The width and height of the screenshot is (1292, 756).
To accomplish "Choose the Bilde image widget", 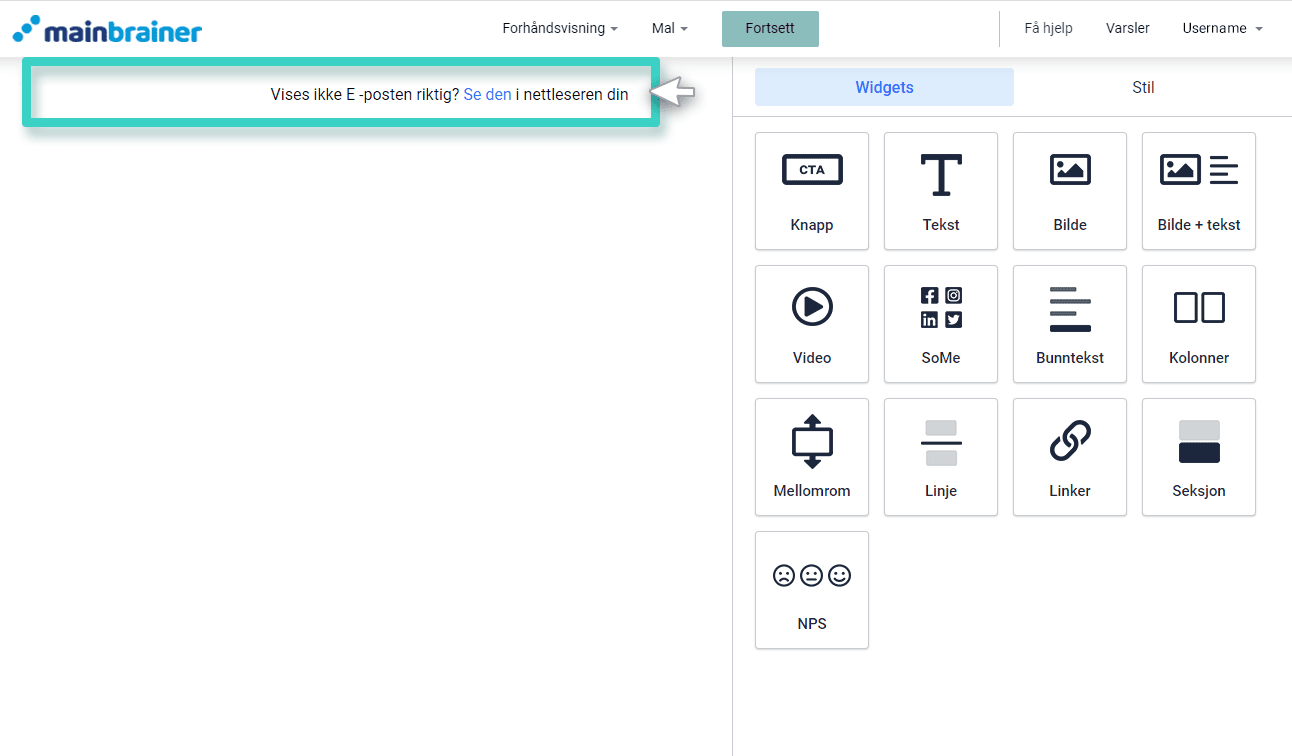I will tap(1069, 191).
